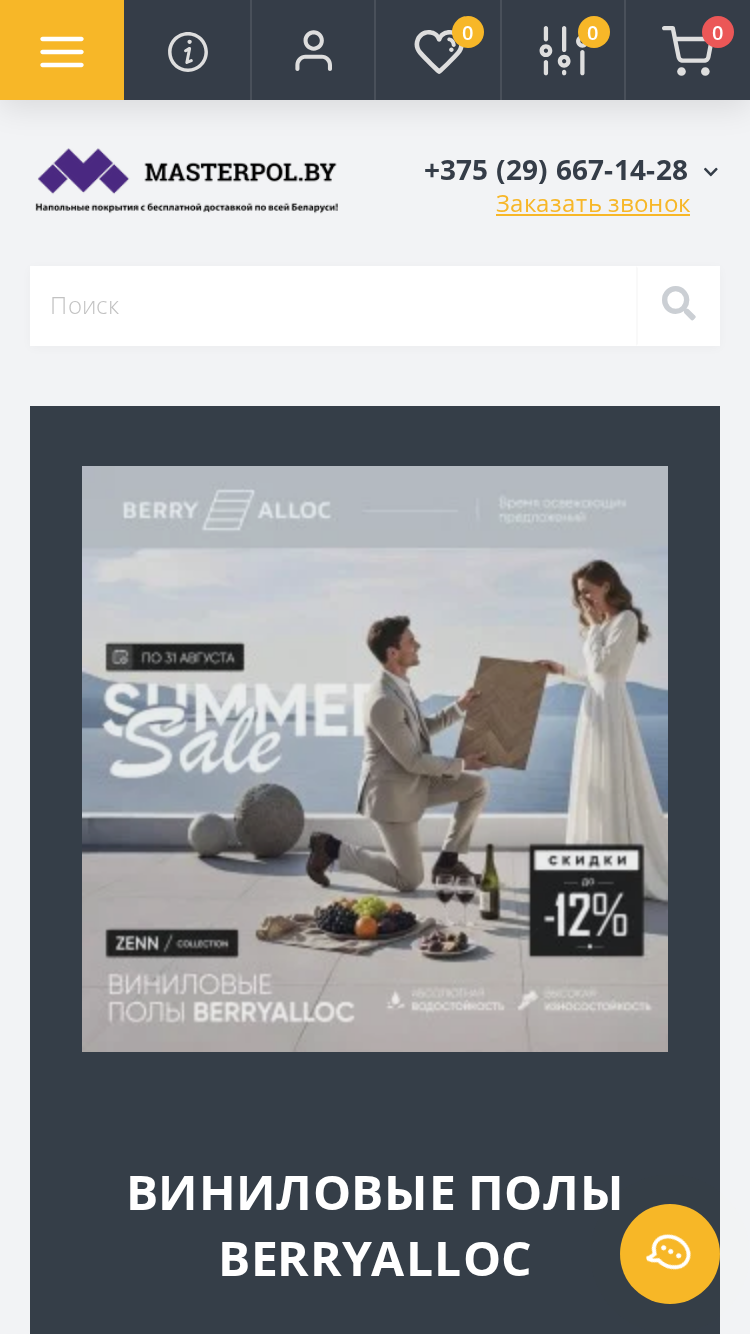Click the Заказать звонок link
This screenshot has height=1334, width=750.
pyautogui.click(x=593, y=204)
